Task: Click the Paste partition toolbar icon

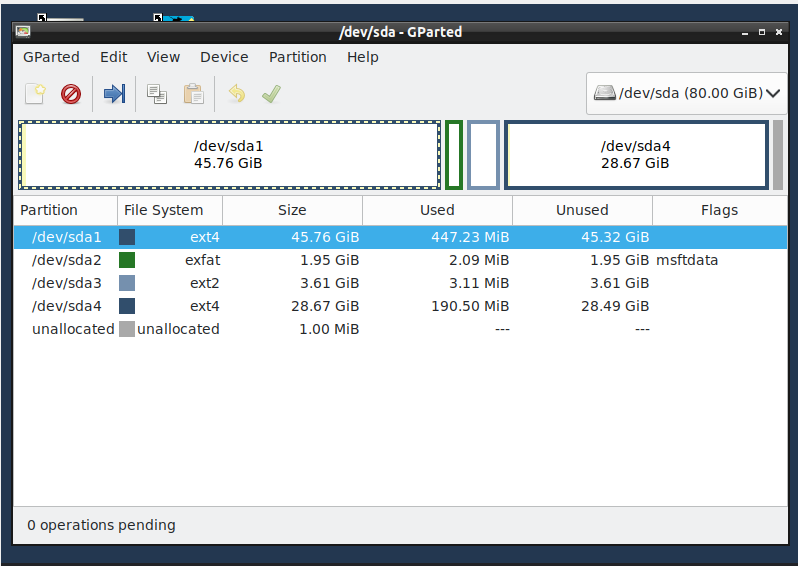Action: coord(193,94)
